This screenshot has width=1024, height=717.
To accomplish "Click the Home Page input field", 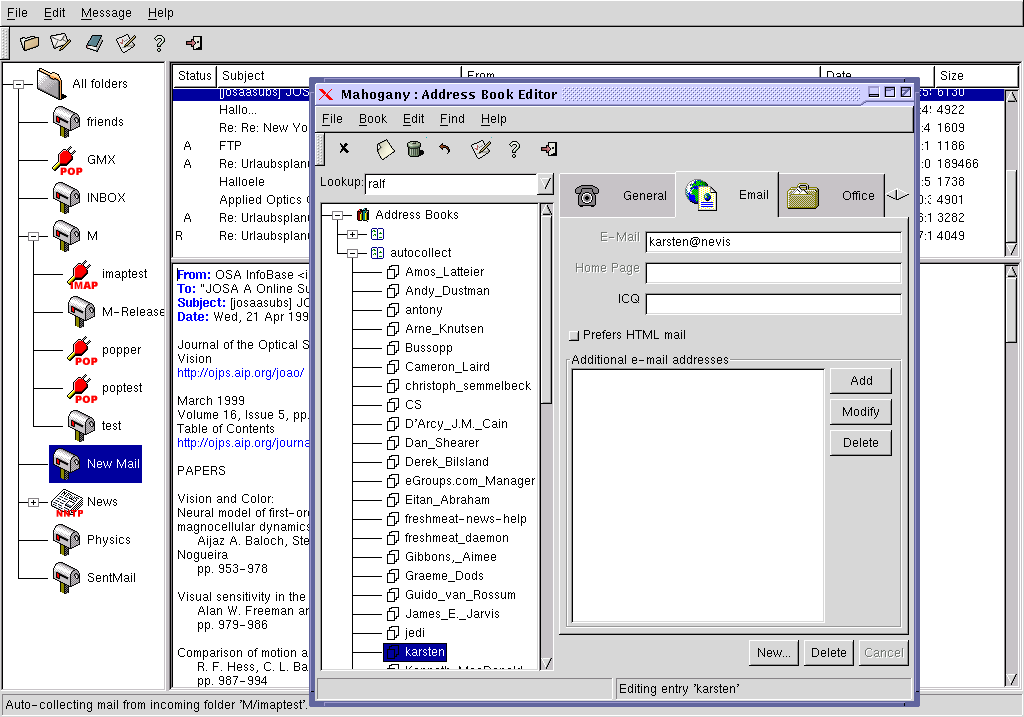I will 773,273.
